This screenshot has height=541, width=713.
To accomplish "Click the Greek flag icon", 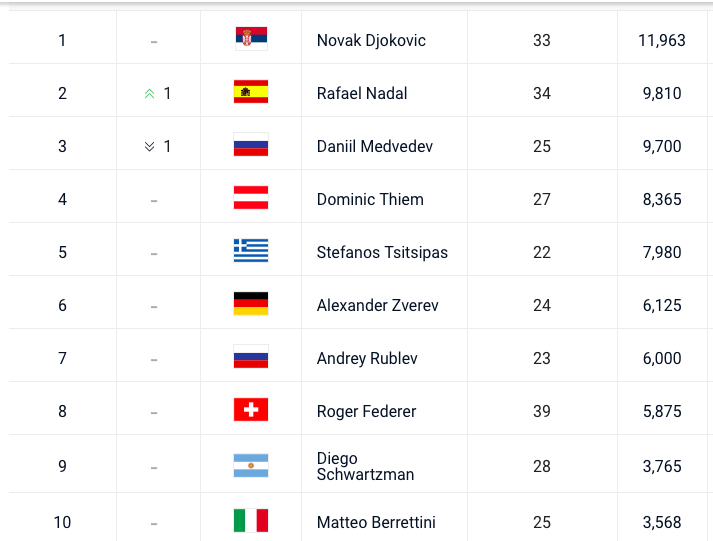I will tap(251, 250).
